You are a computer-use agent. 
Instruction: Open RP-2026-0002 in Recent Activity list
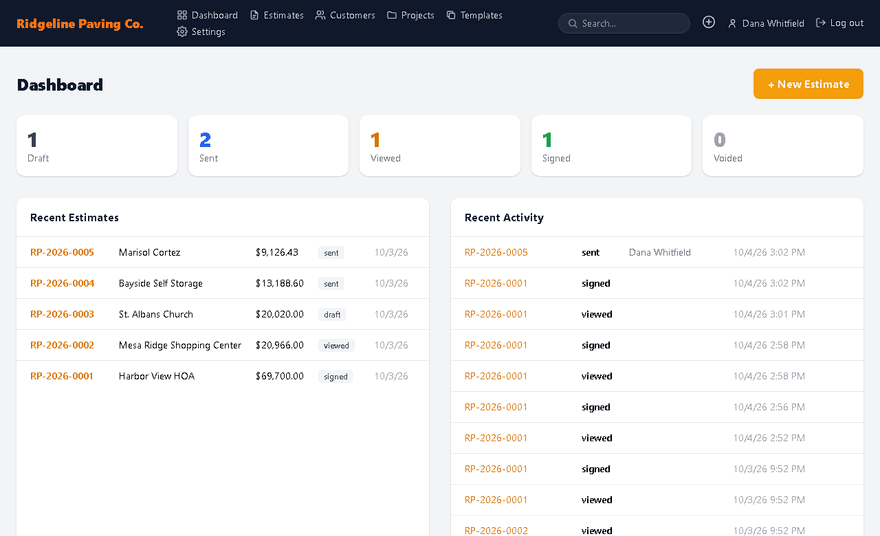point(496,530)
